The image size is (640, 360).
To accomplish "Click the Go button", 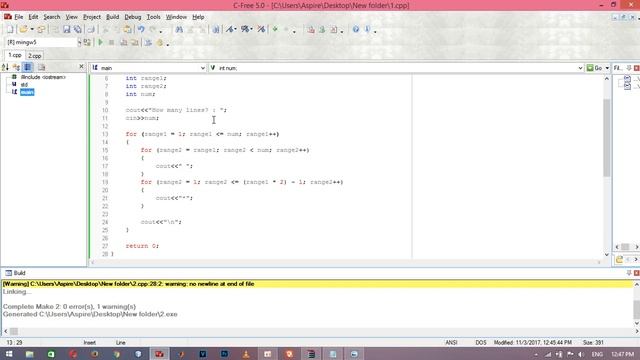I will point(595,68).
